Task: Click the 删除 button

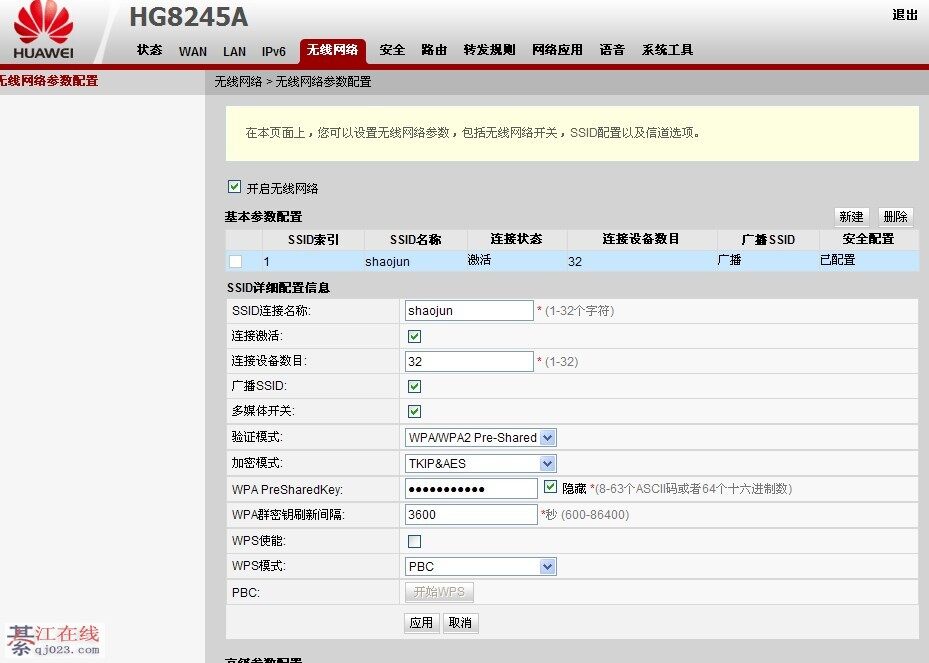Action: pyautogui.click(x=895, y=217)
